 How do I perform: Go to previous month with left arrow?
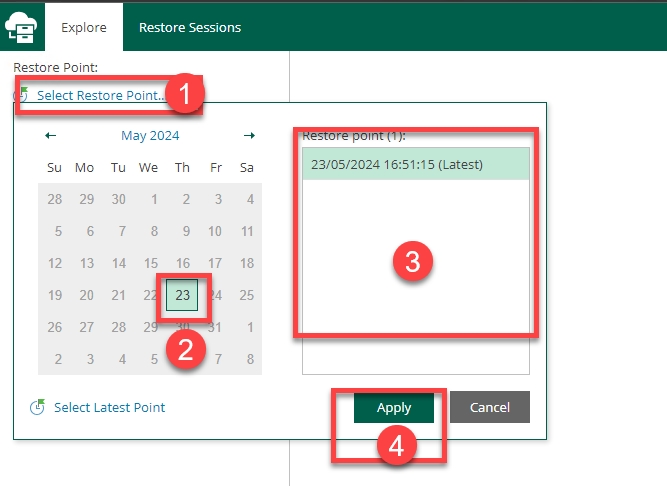pos(51,136)
